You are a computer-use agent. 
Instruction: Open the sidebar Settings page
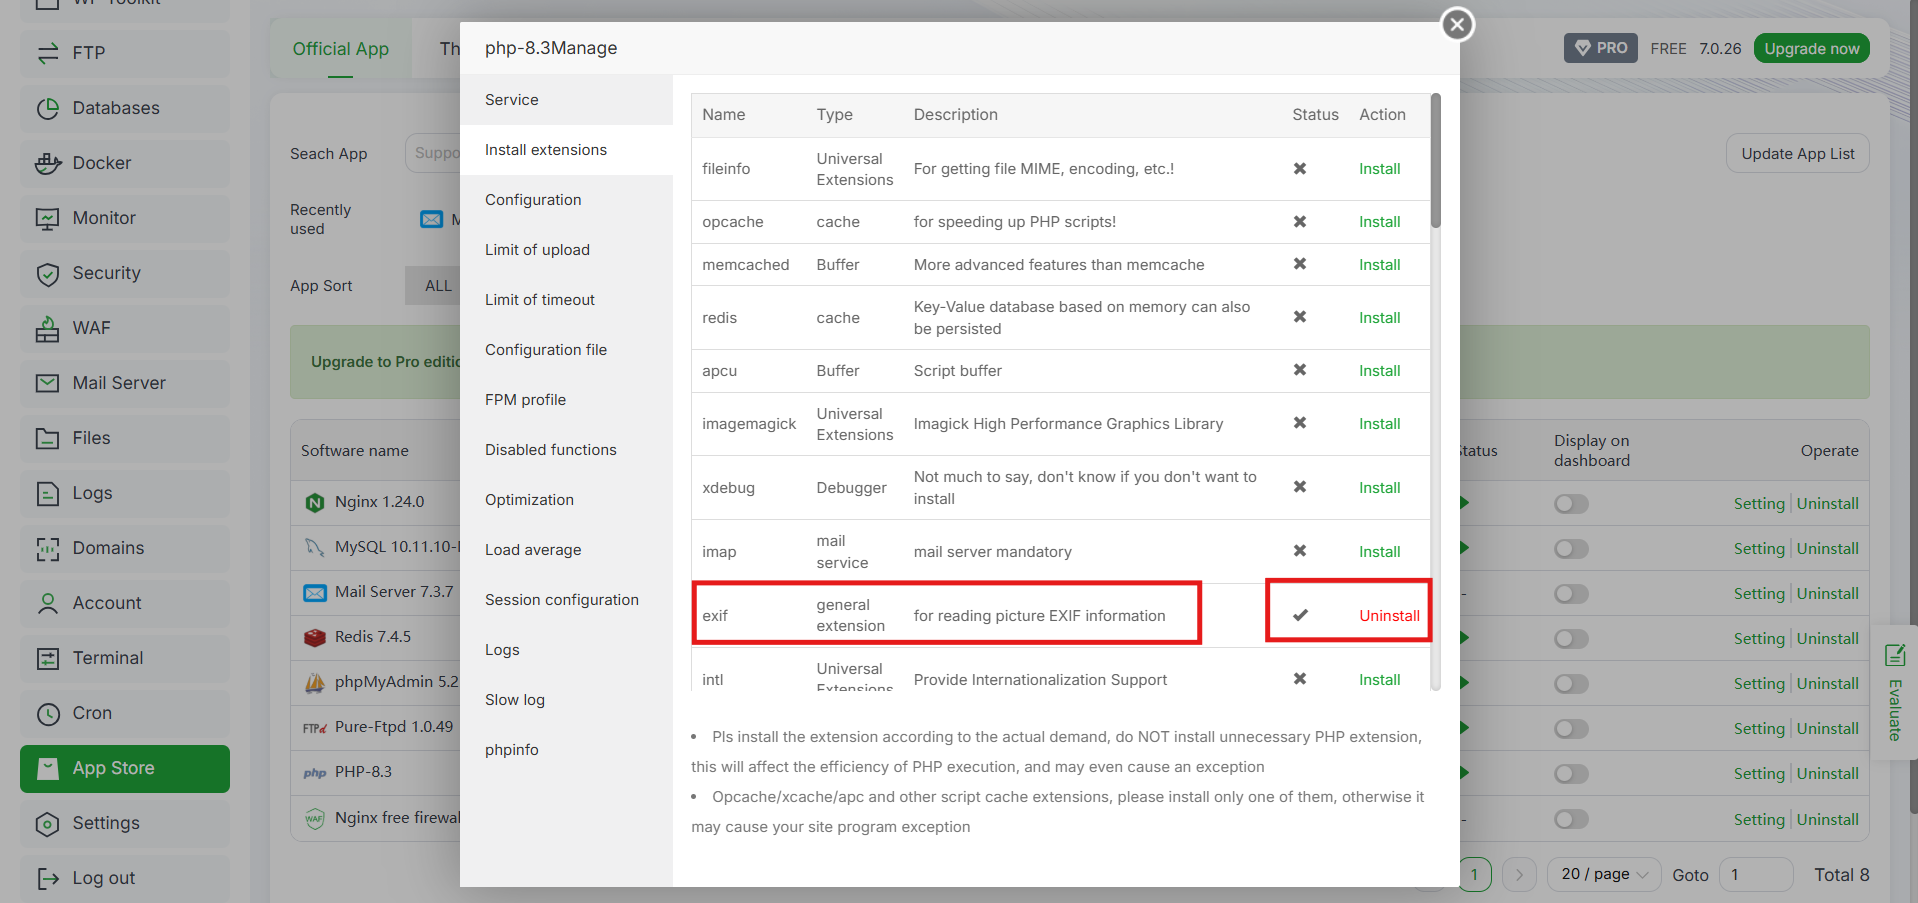(x=125, y=823)
